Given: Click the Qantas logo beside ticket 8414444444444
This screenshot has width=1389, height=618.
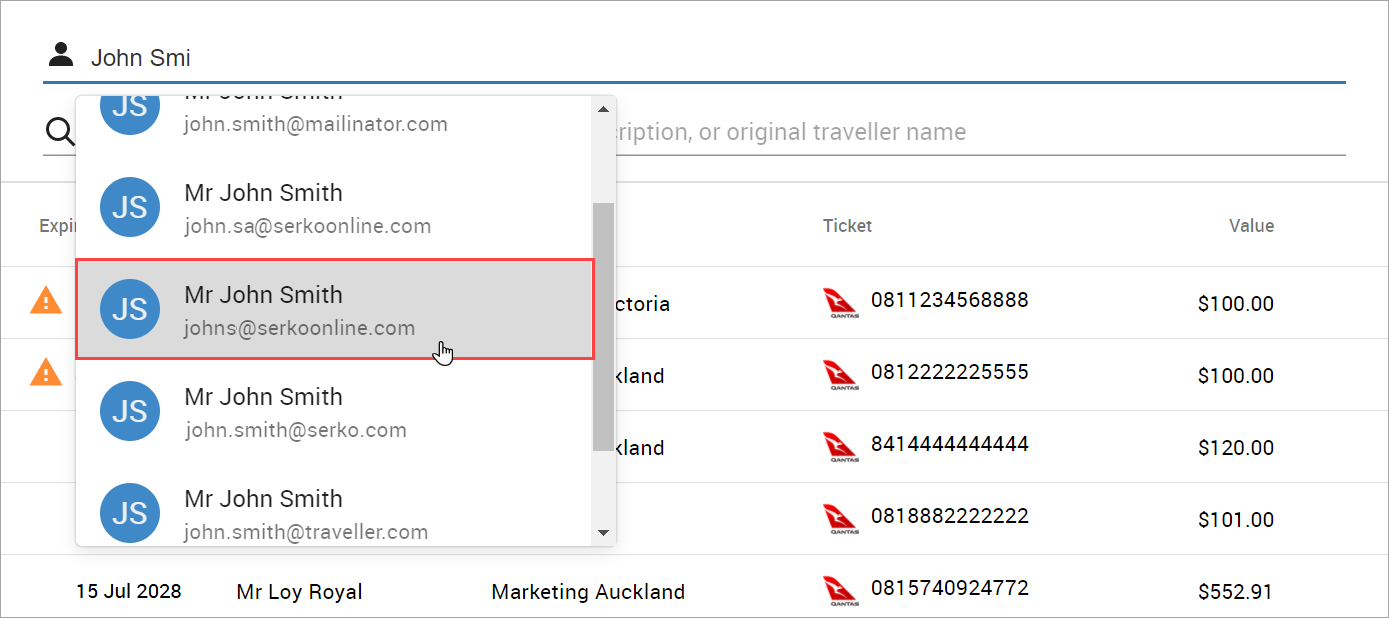Looking at the screenshot, I should 840,446.
